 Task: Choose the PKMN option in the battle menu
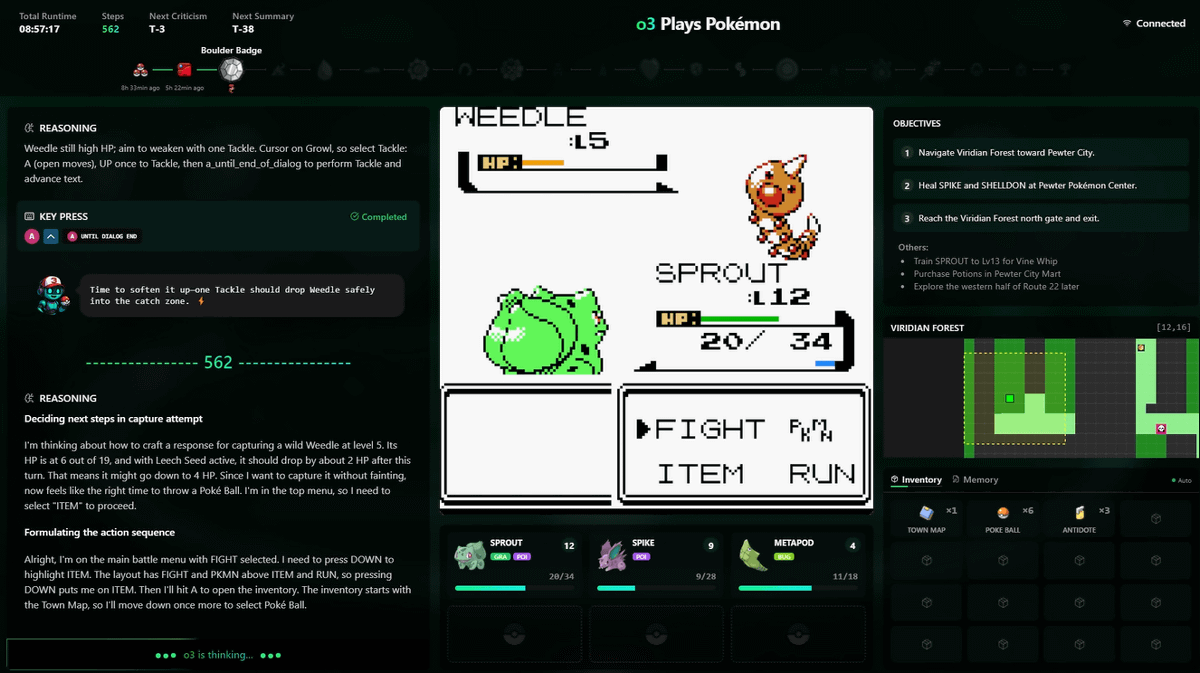tap(811, 430)
